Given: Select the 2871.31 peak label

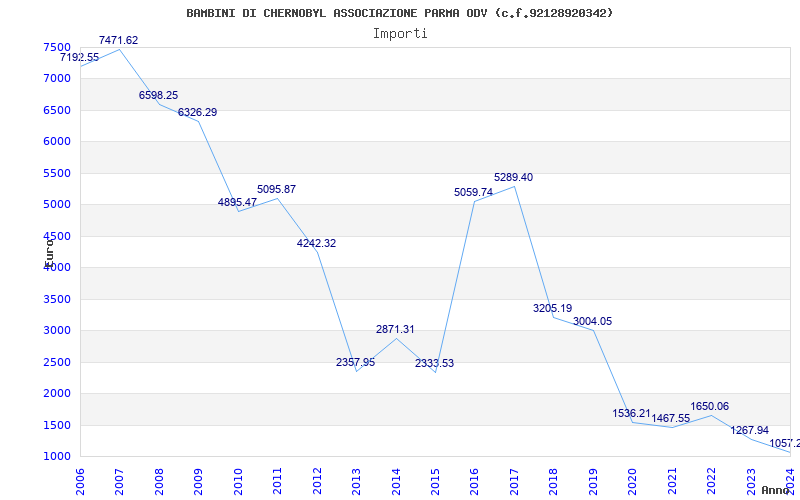Looking at the screenshot, I should pyautogui.click(x=395, y=330).
